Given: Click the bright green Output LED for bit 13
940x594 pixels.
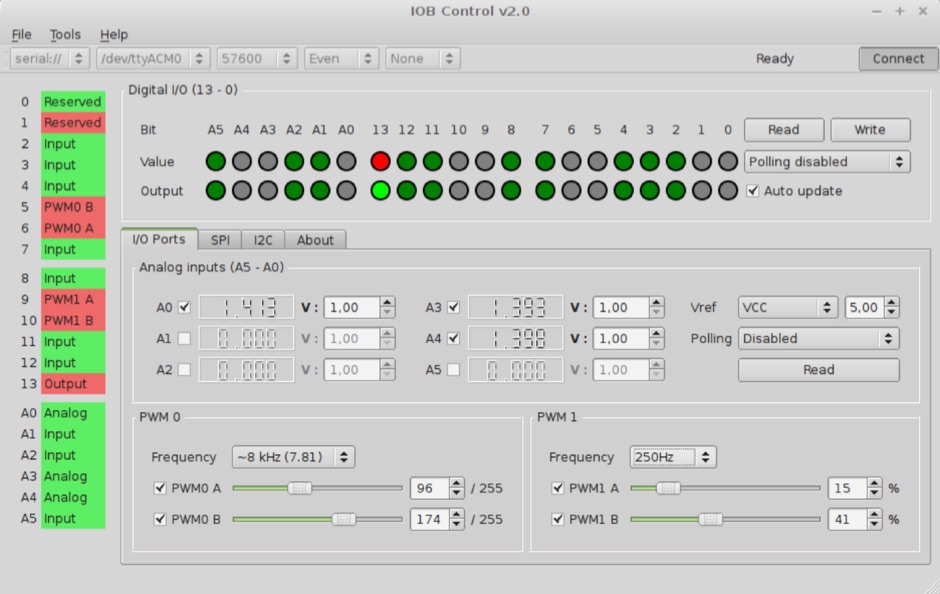Looking at the screenshot, I should [x=380, y=191].
